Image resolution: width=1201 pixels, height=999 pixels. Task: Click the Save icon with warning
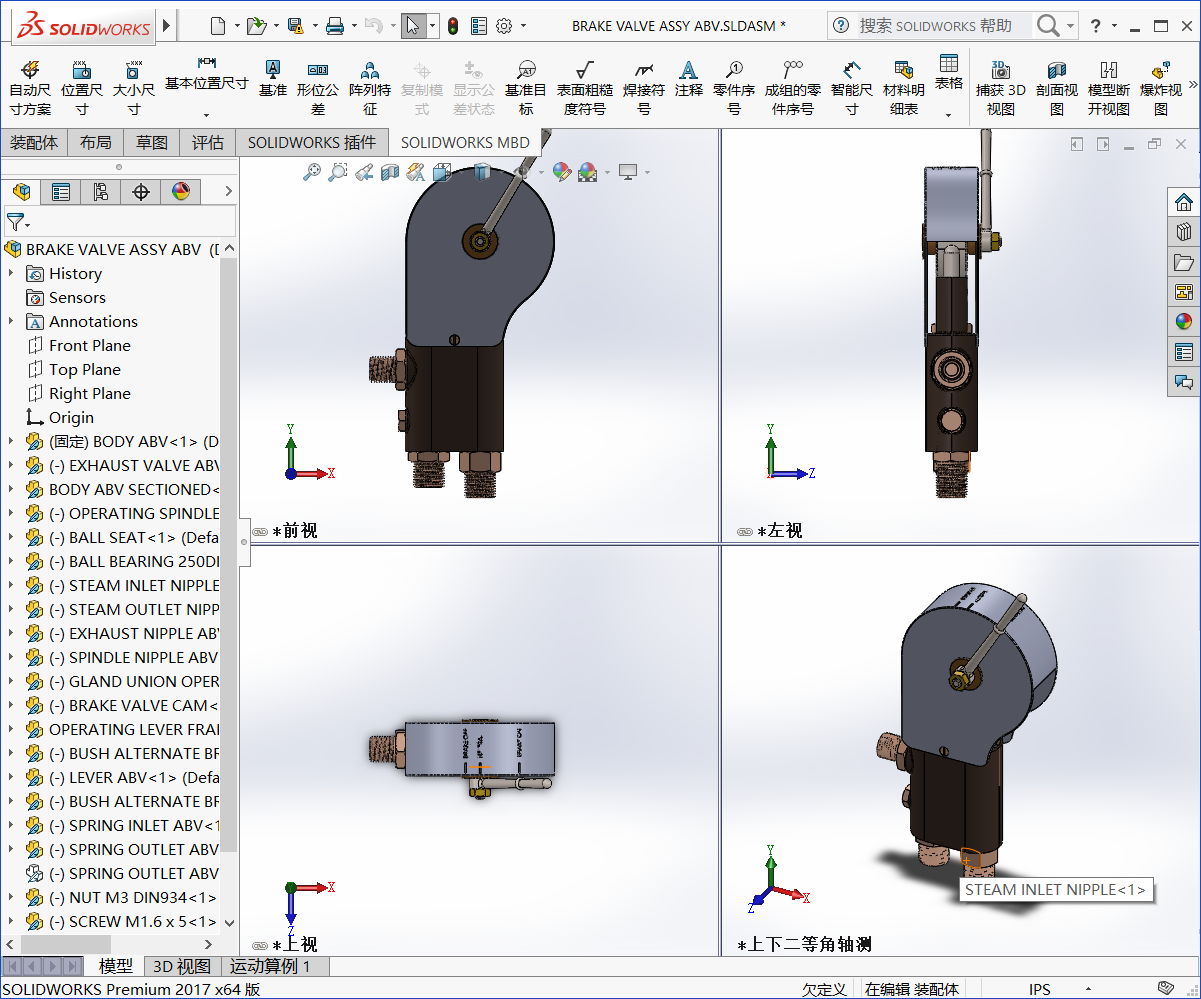(x=295, y=25)
